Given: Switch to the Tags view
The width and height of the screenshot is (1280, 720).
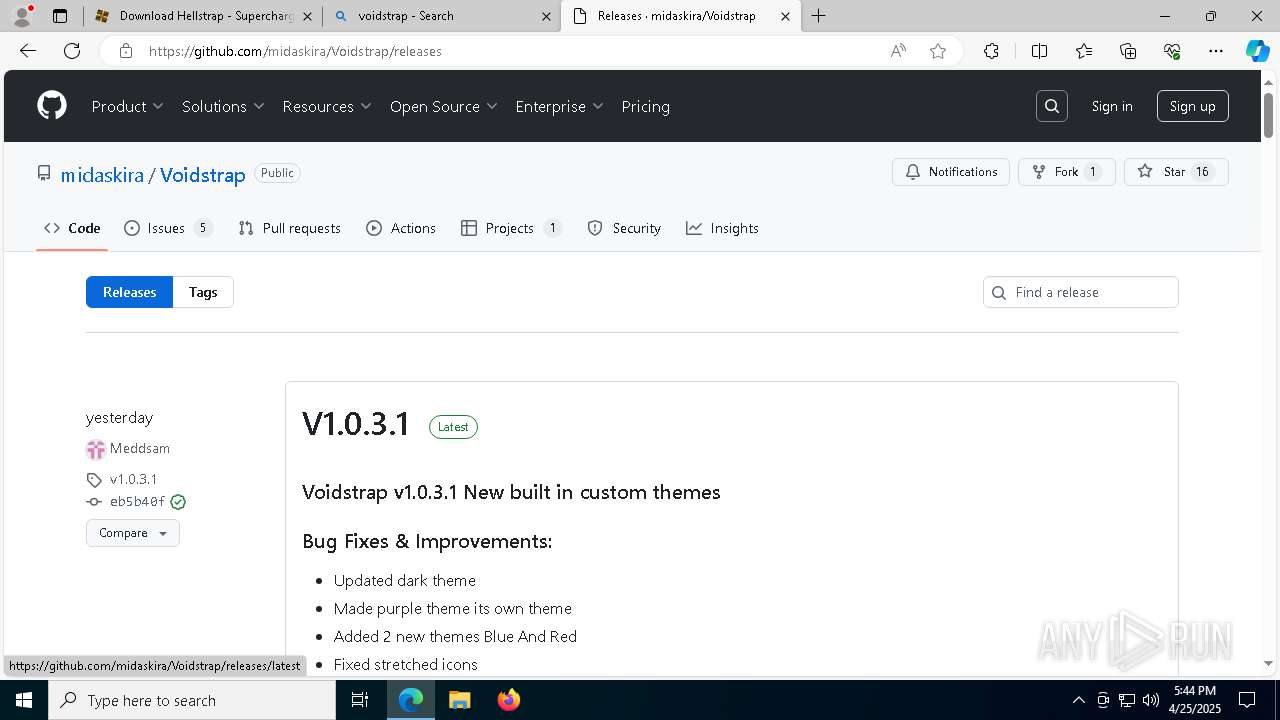Looking at the screenshot, I should tap(203, 292).
